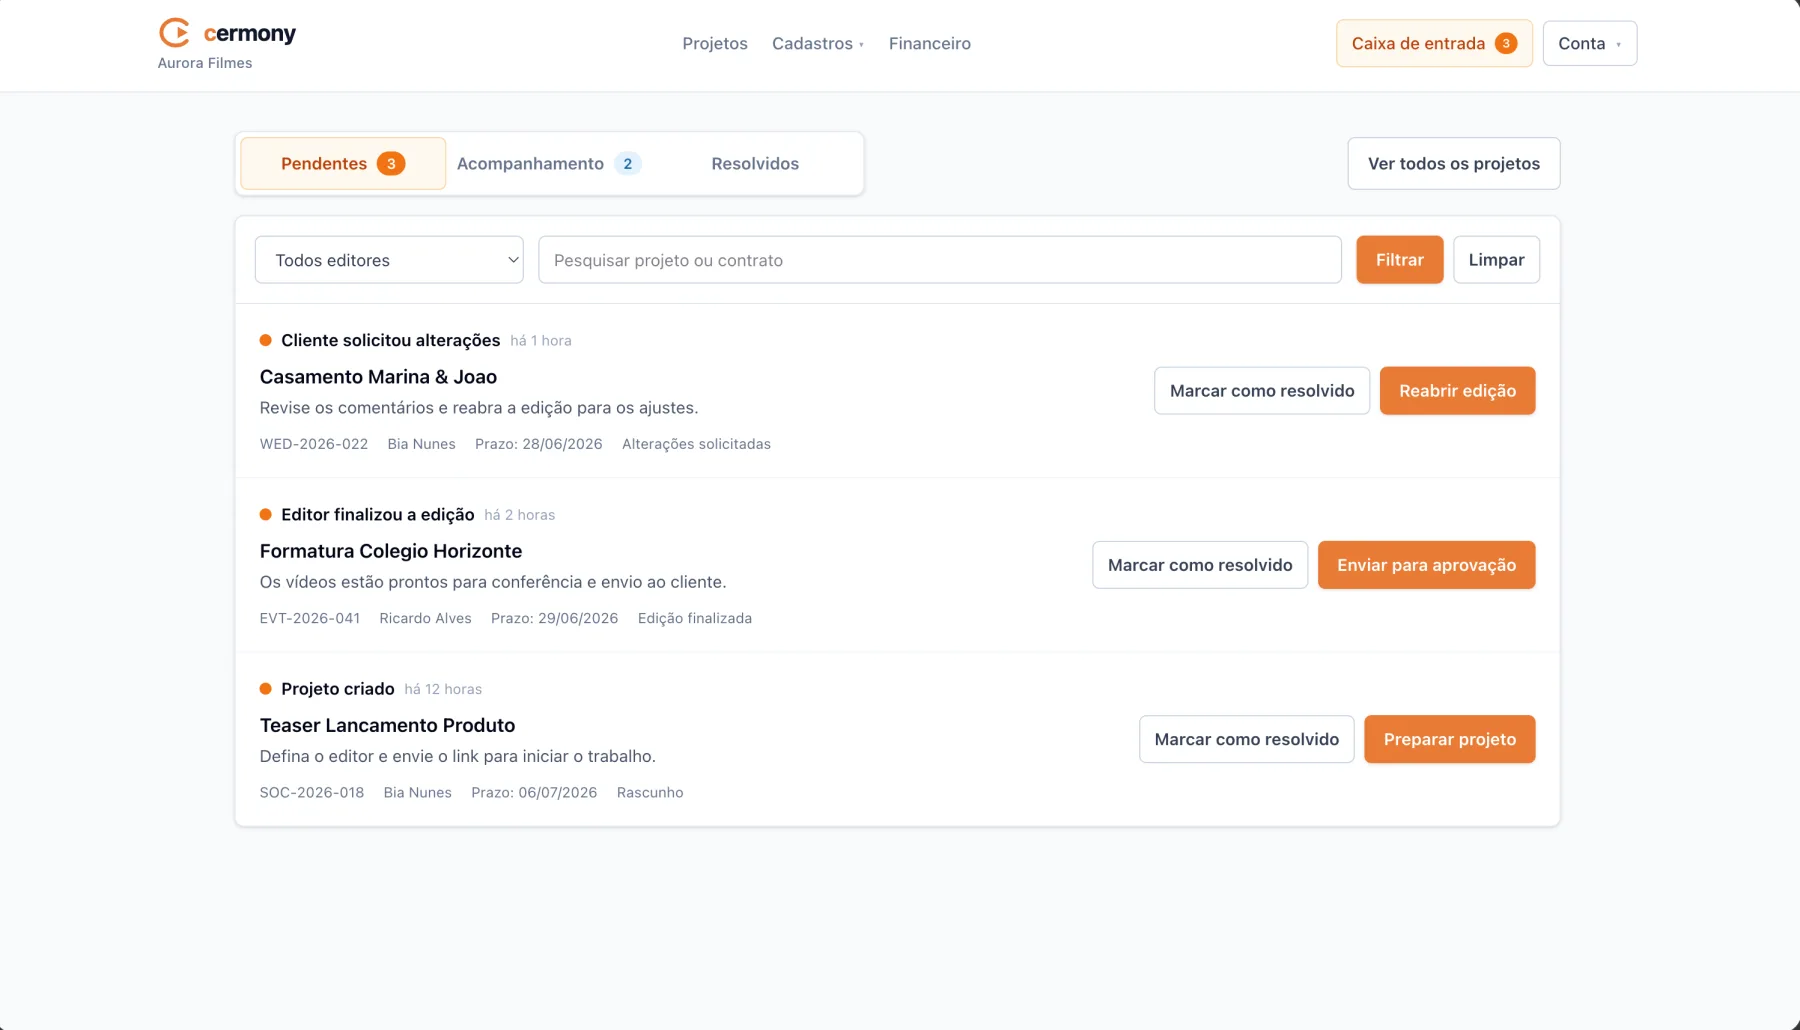Click the Cermony logo icon
This screenshot has height=1030, width=1800.
175,33
